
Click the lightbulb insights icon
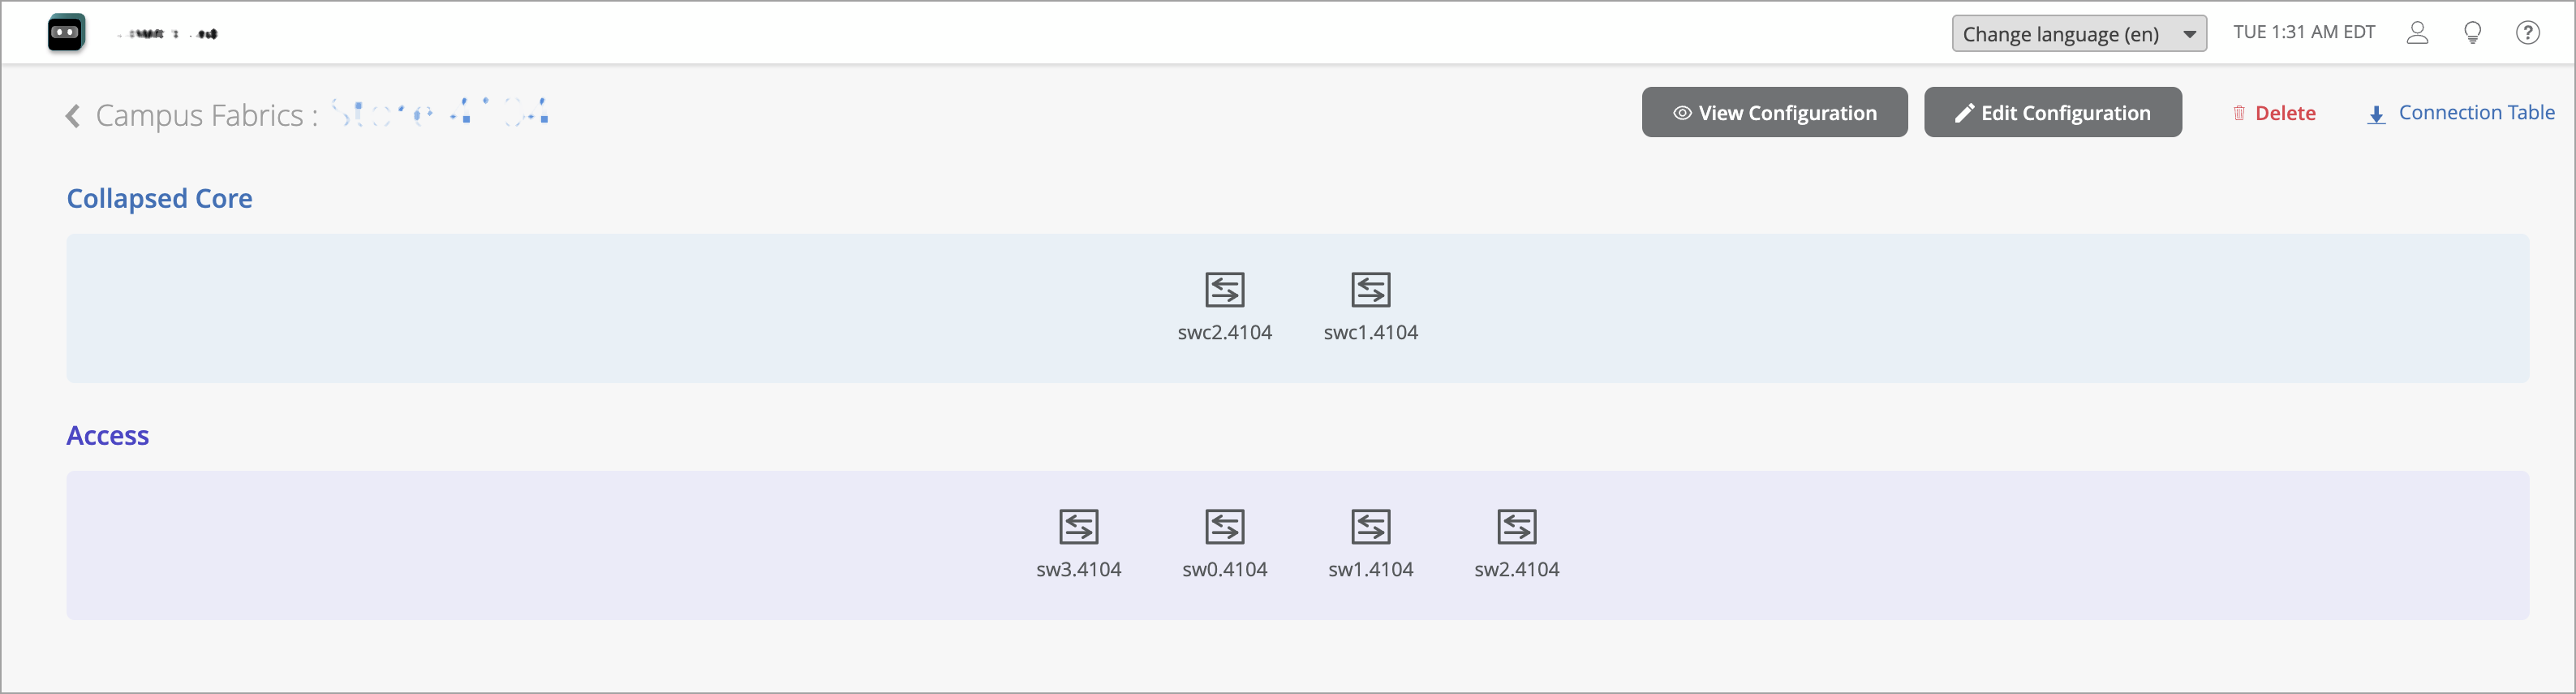tap(2472, 33)
